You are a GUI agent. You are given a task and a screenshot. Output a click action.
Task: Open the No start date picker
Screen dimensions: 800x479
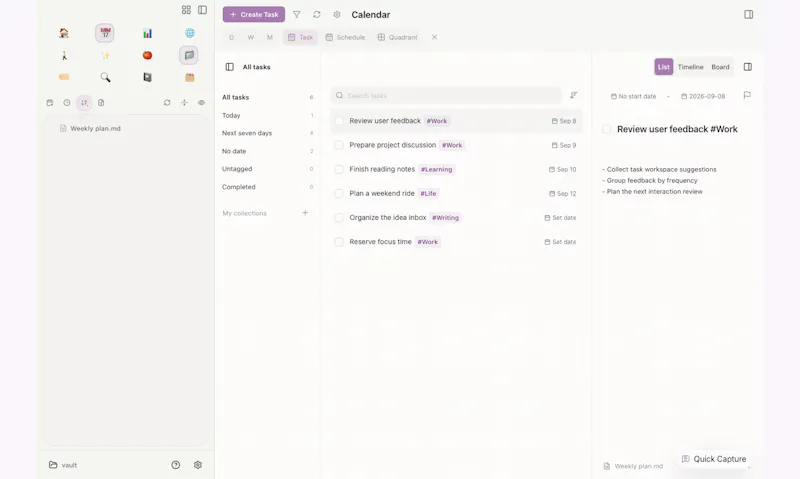(633, 96)
